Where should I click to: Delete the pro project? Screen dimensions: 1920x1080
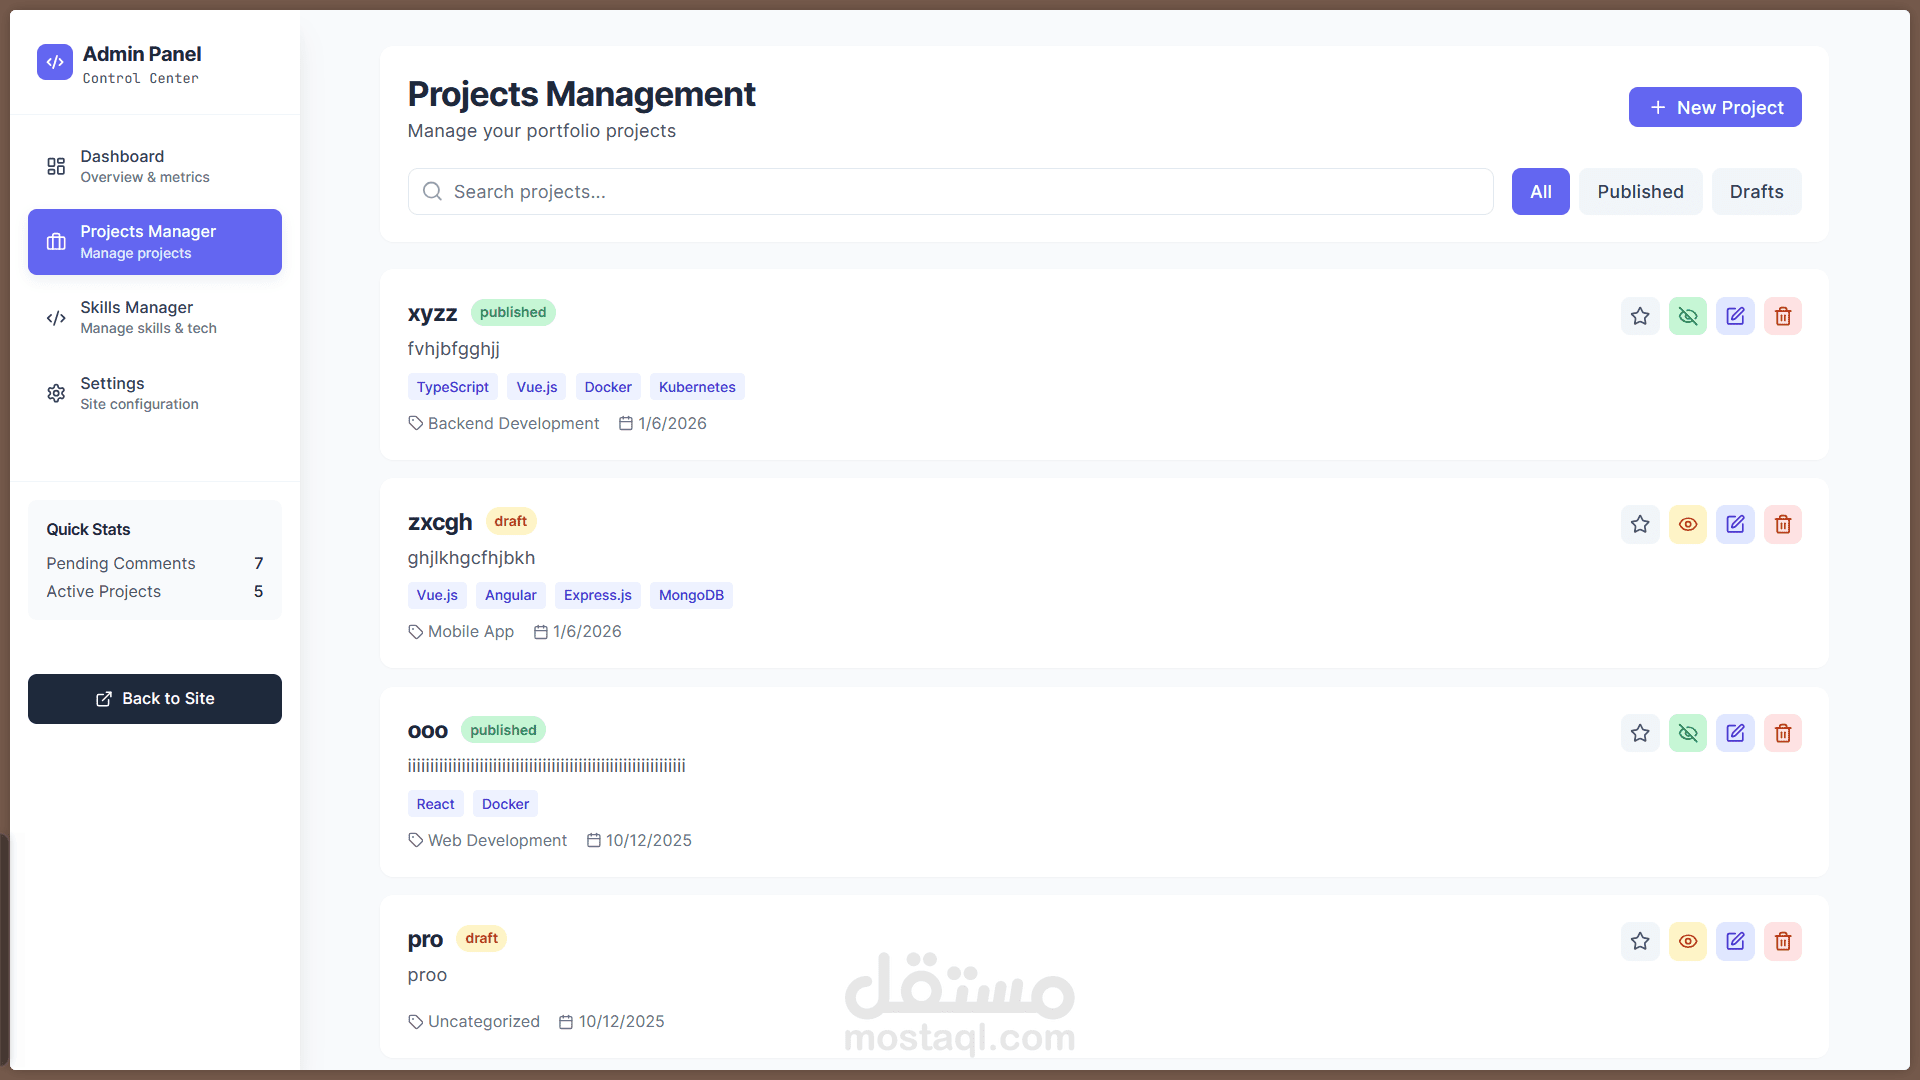(x=1782, y=941)
